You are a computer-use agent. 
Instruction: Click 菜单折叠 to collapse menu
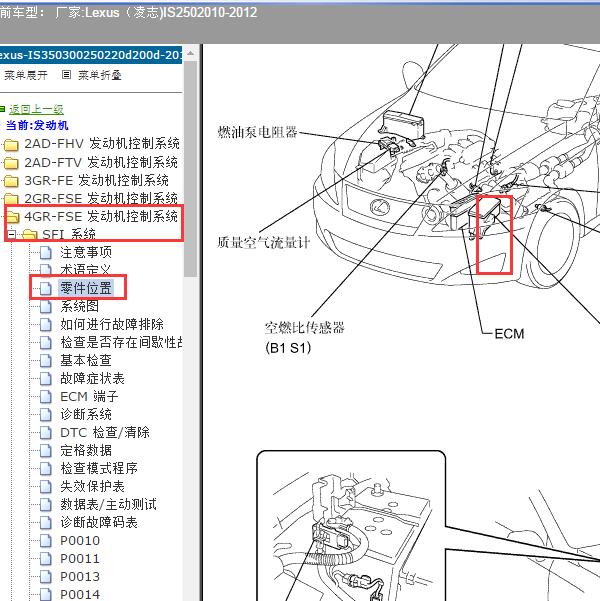pos(100,75)
